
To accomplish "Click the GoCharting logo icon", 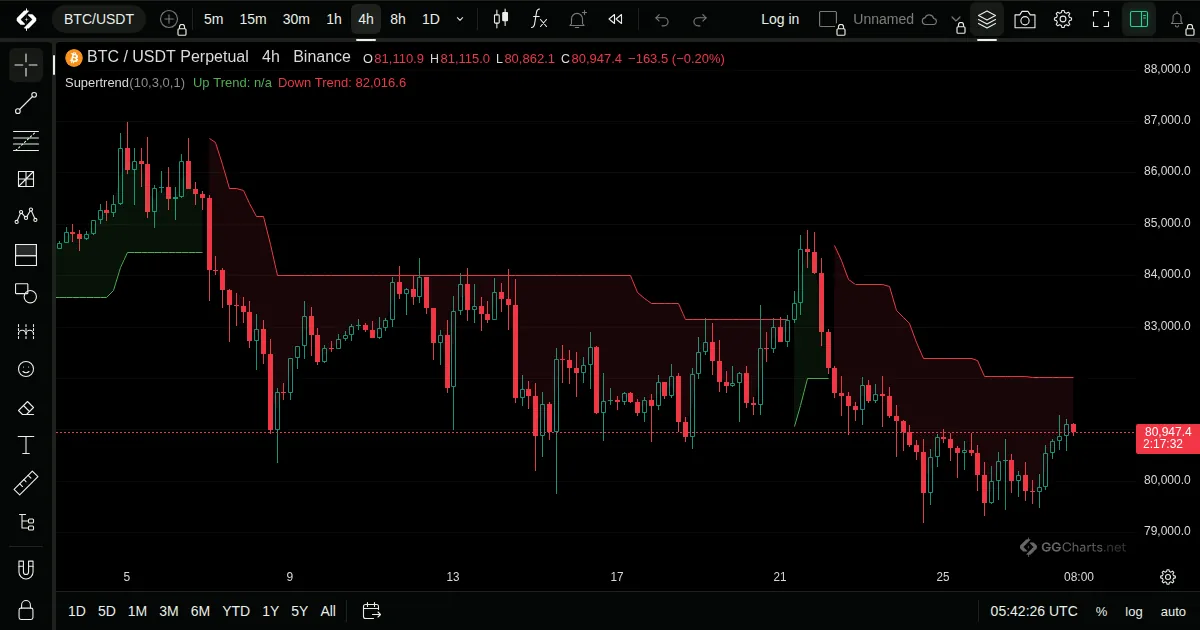I will 26,19.
